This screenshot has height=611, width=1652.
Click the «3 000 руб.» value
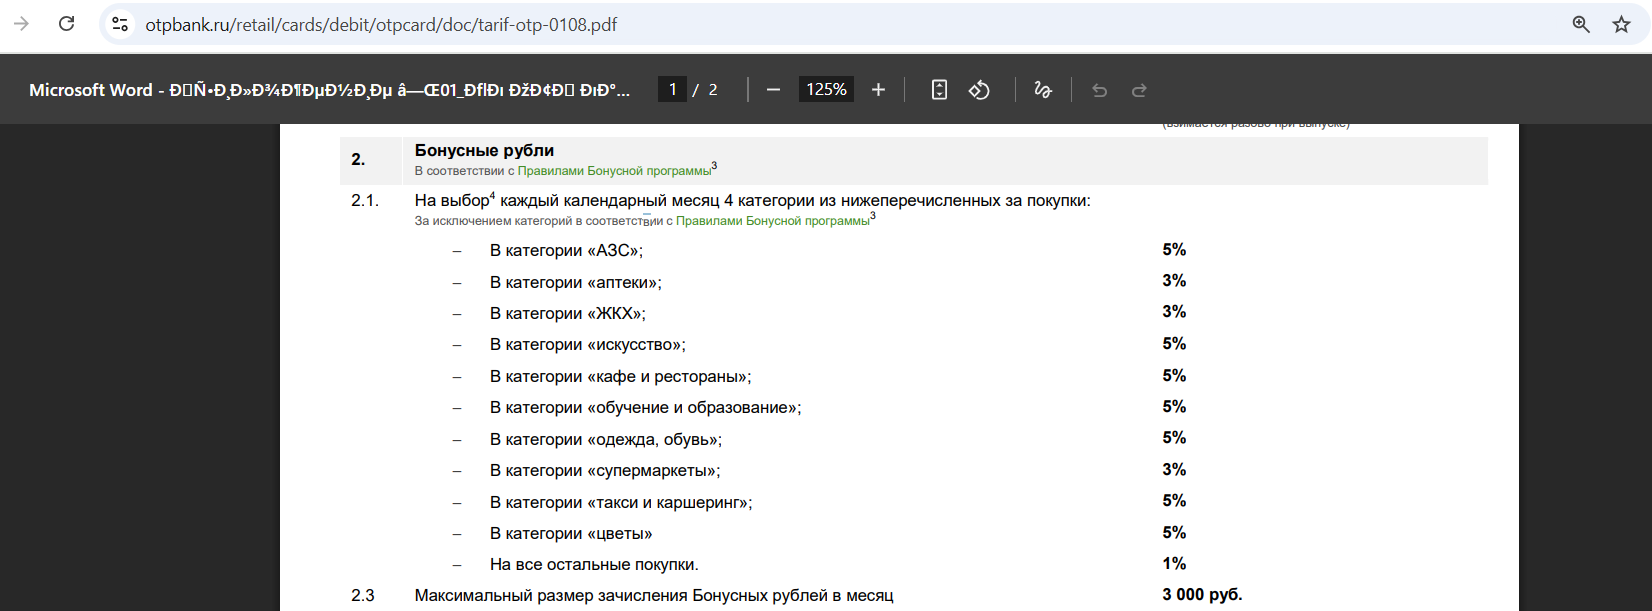[x=1202, y=594]
